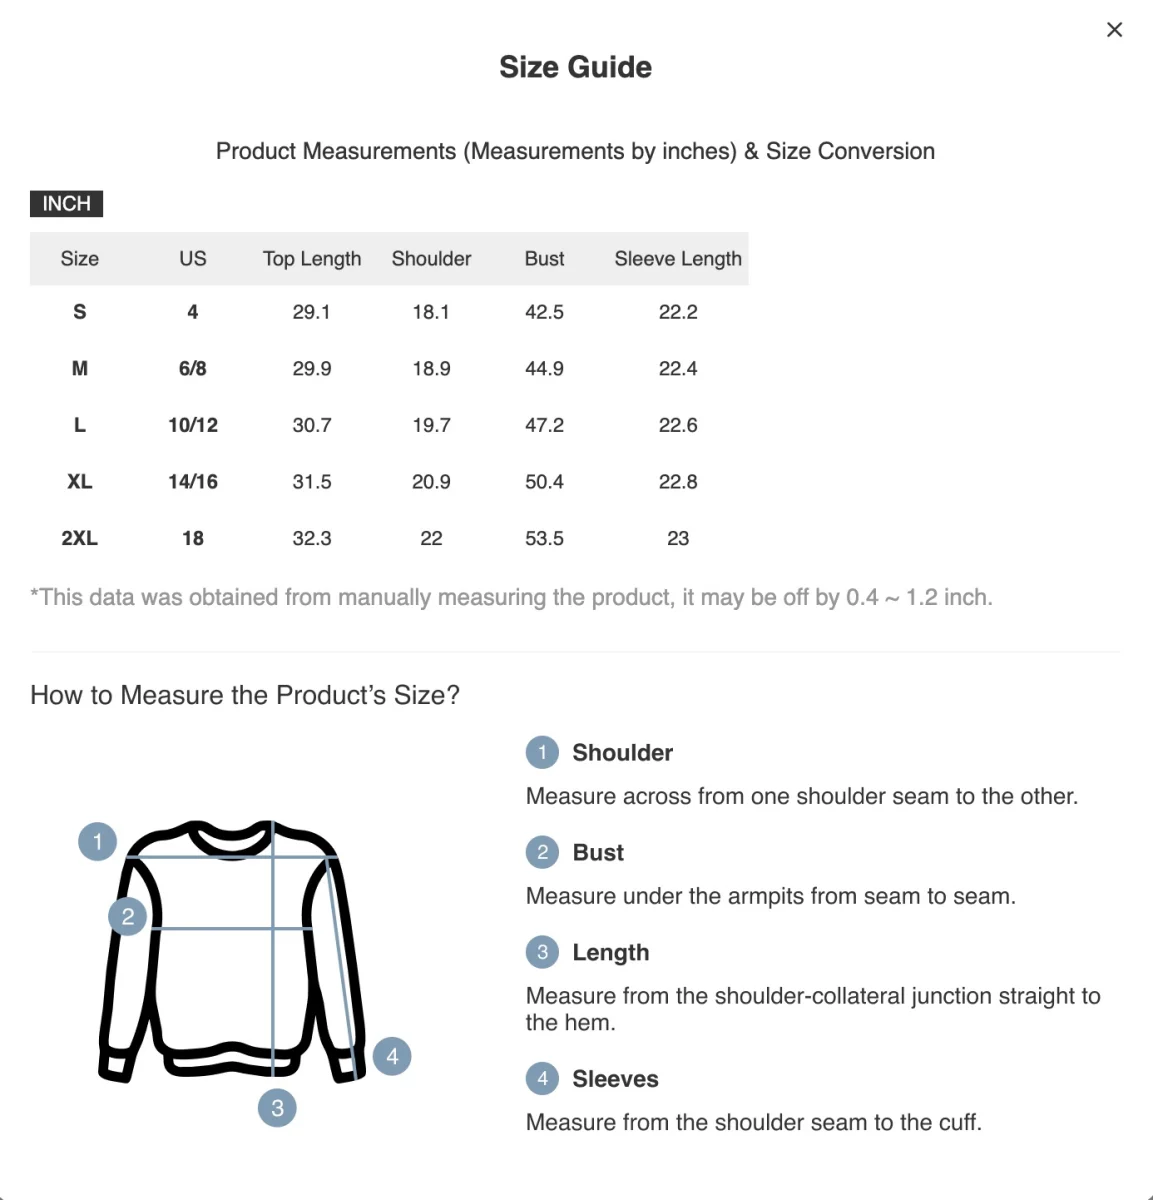Click the numbered Shoulder marker on the sweater diagram
The height and width of the screenshot is (1200, 1153).
(x=97, y=841)
